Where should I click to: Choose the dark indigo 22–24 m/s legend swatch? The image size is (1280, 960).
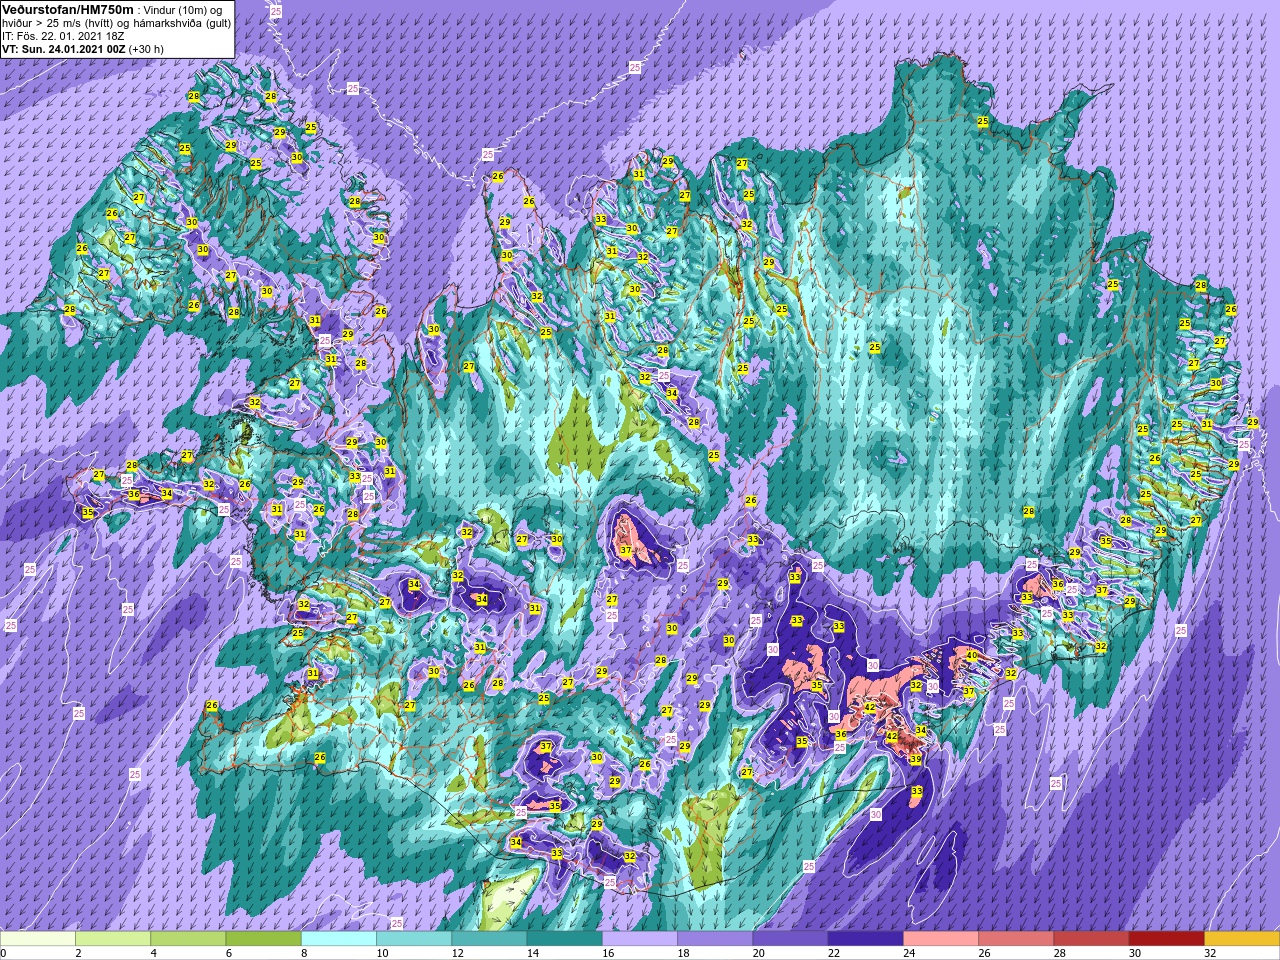tap(865, 939)
